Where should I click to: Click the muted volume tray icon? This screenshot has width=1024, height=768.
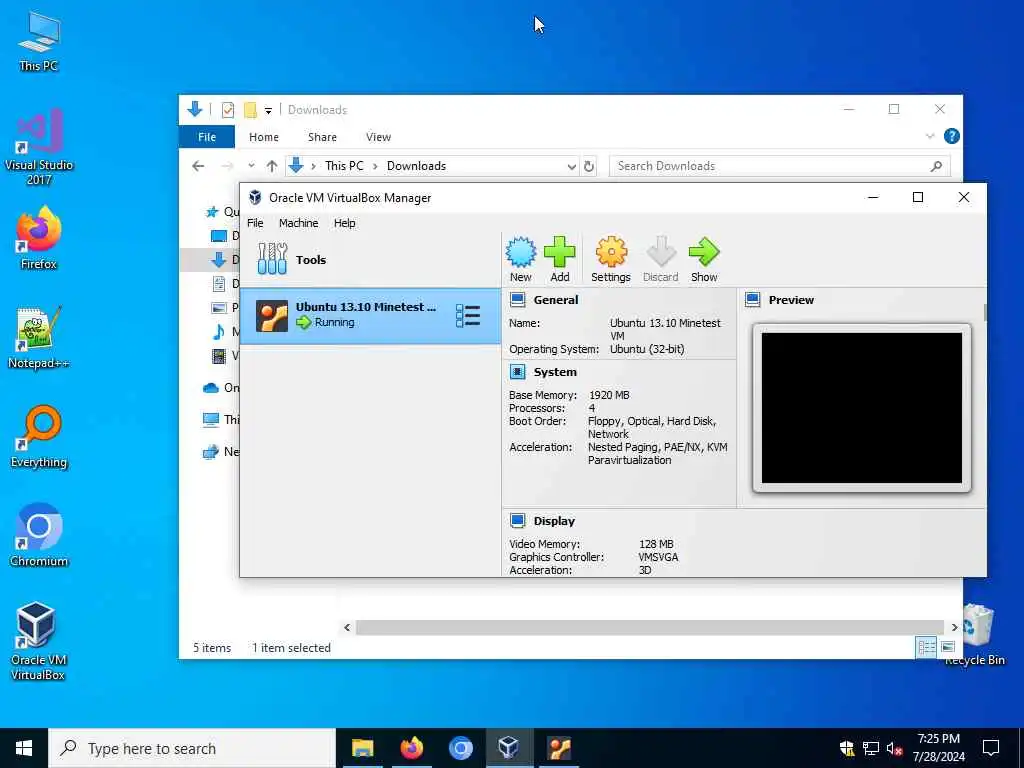coord(894,748)
